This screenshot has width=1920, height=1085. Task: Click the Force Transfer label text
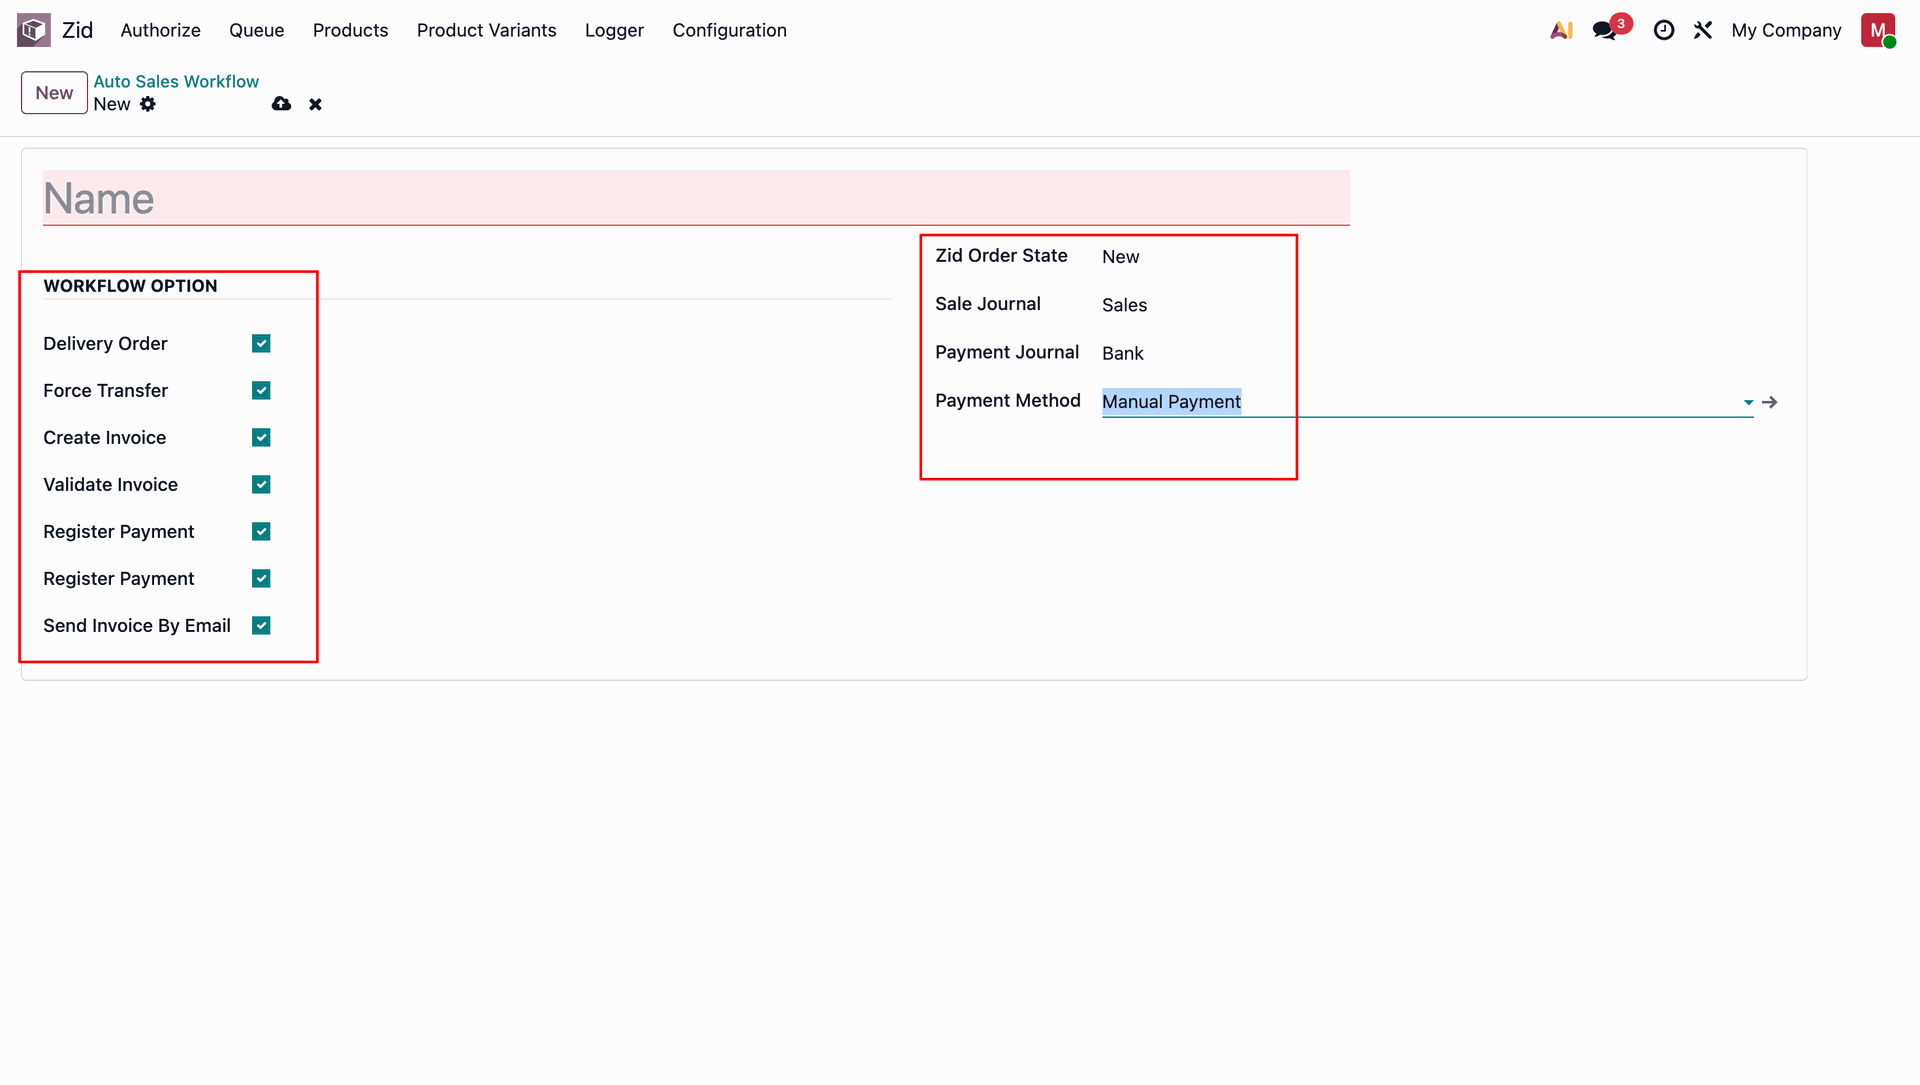tap(105, 391)
